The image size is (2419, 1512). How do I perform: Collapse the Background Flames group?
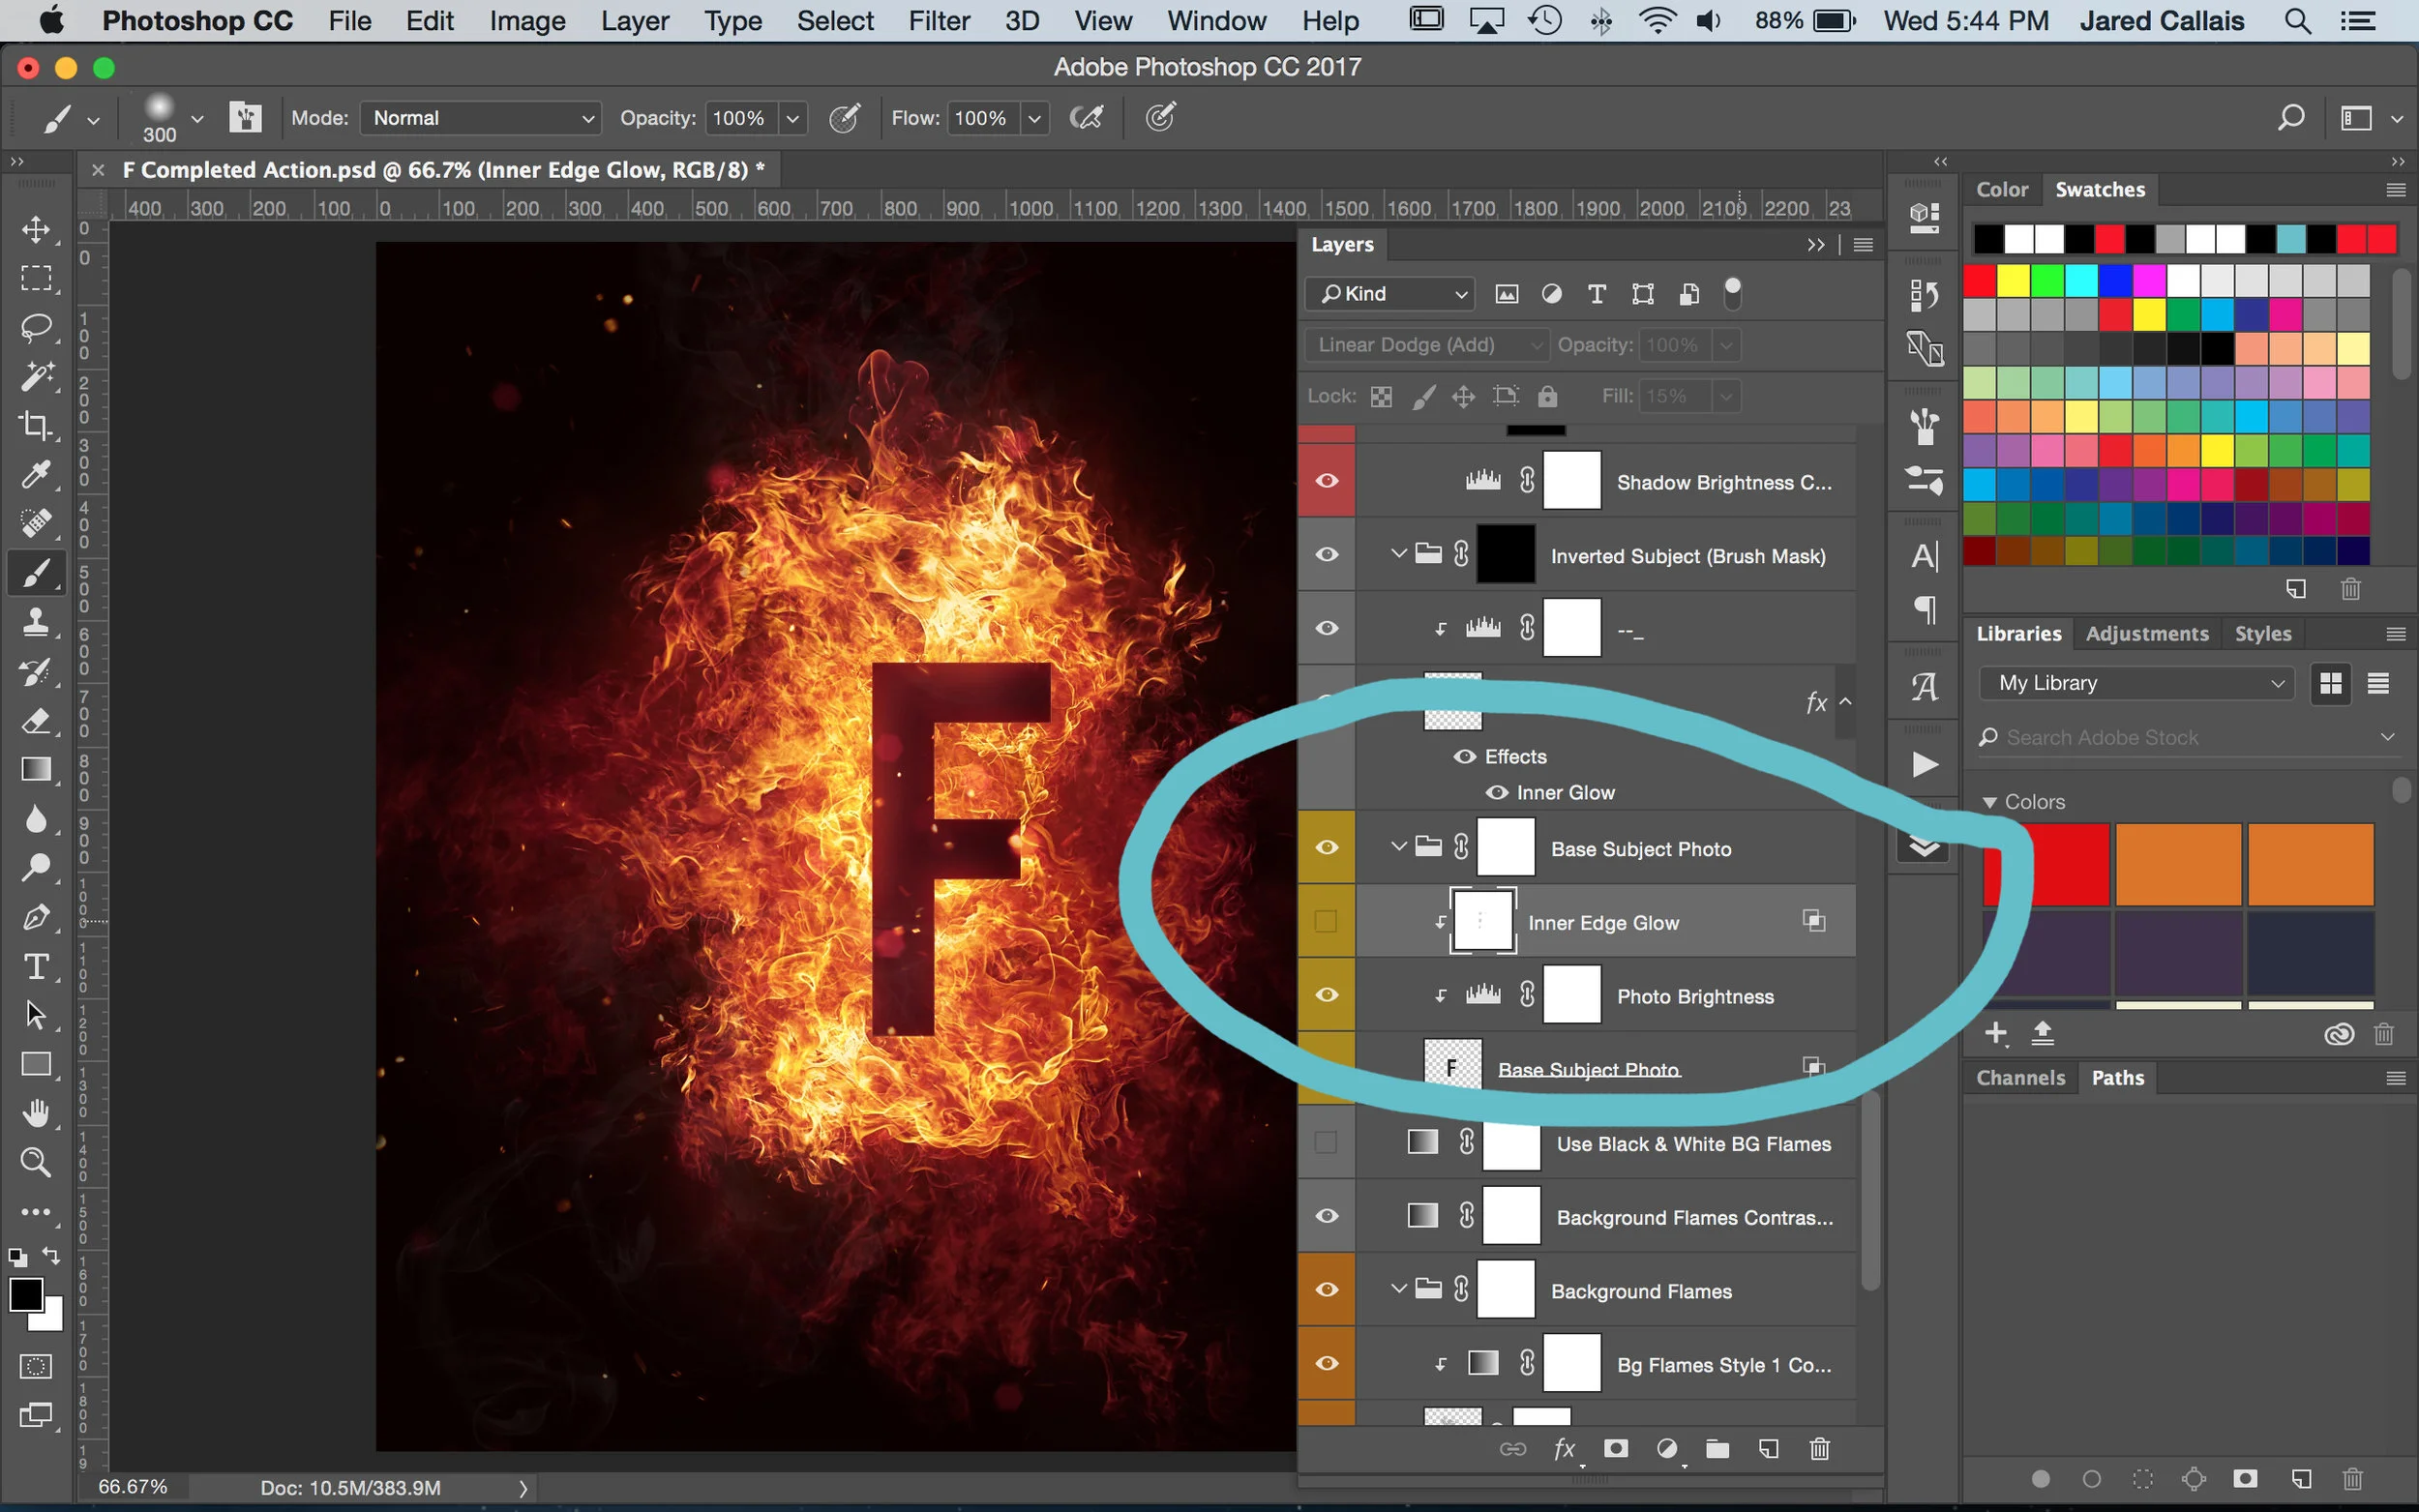[1399, 1288]
